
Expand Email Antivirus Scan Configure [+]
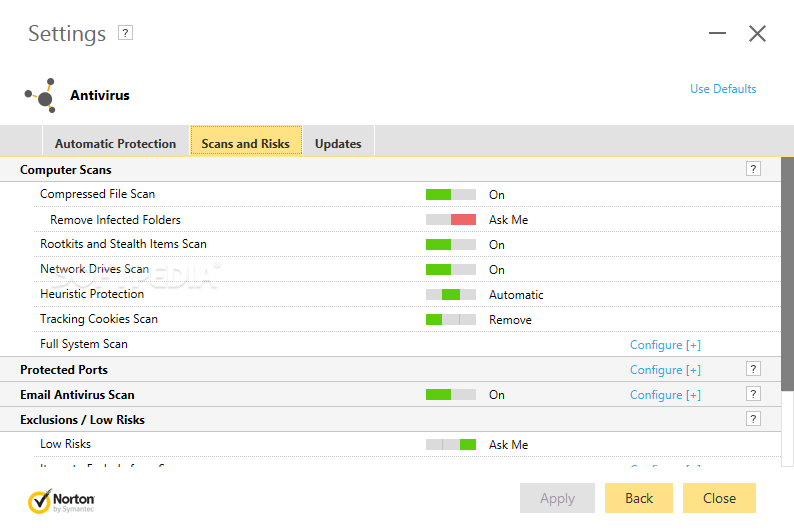tap(665, 395)
